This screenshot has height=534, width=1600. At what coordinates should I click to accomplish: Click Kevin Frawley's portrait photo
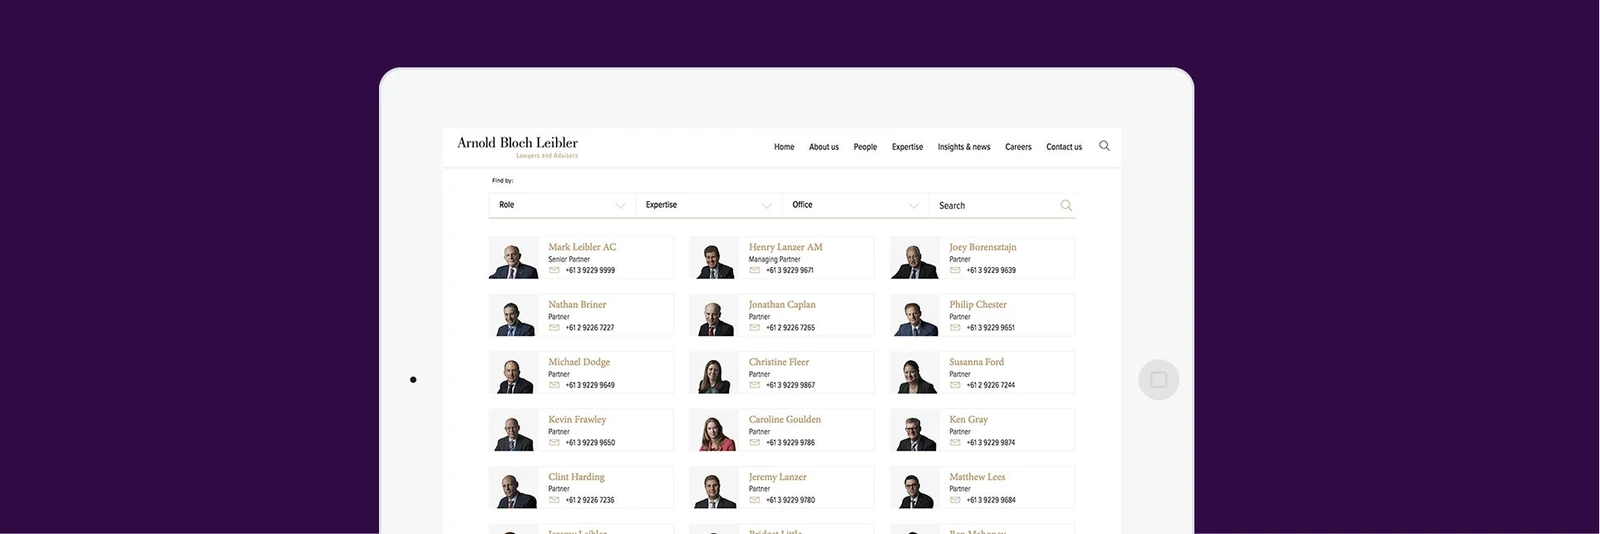point(514,430)
